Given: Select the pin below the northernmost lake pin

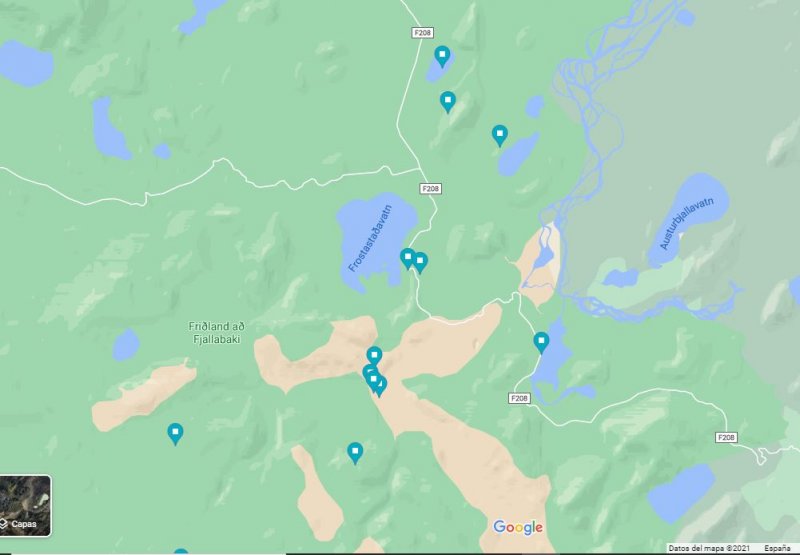Looking at the screenshot, I should point(447,102).
